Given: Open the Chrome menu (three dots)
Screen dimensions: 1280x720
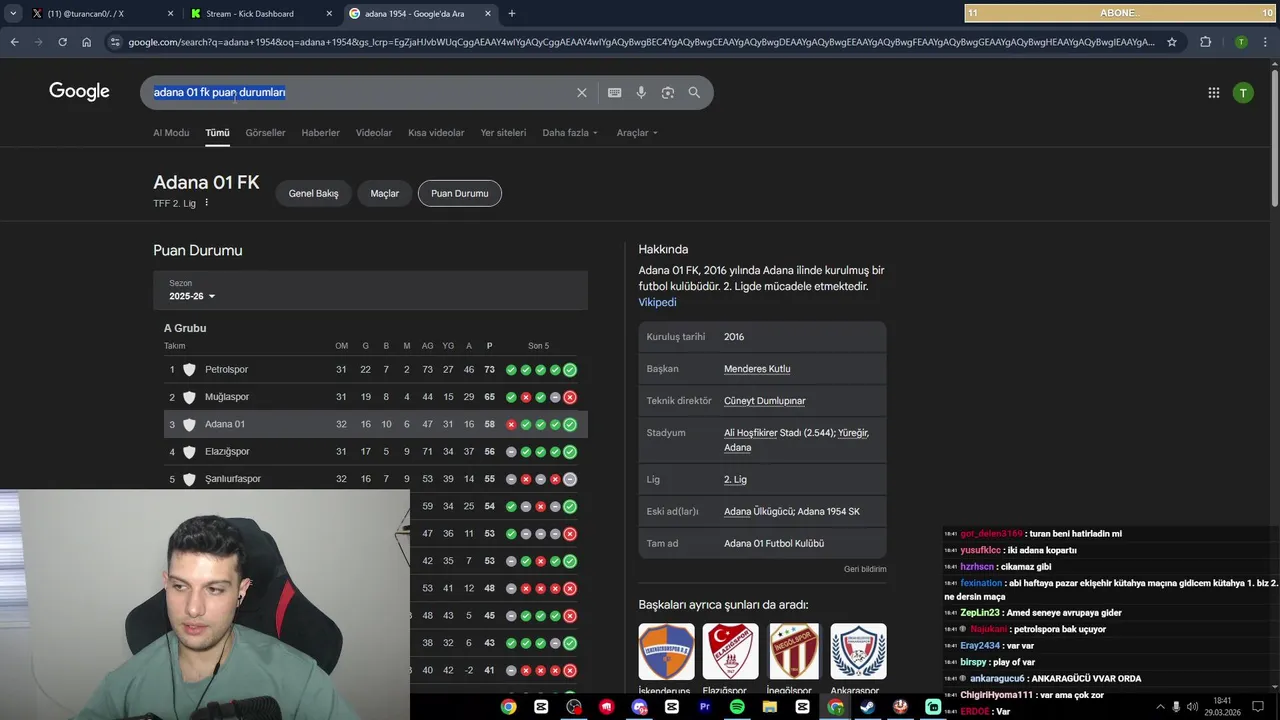Looking at the screenshot, I should [1265, 42].
